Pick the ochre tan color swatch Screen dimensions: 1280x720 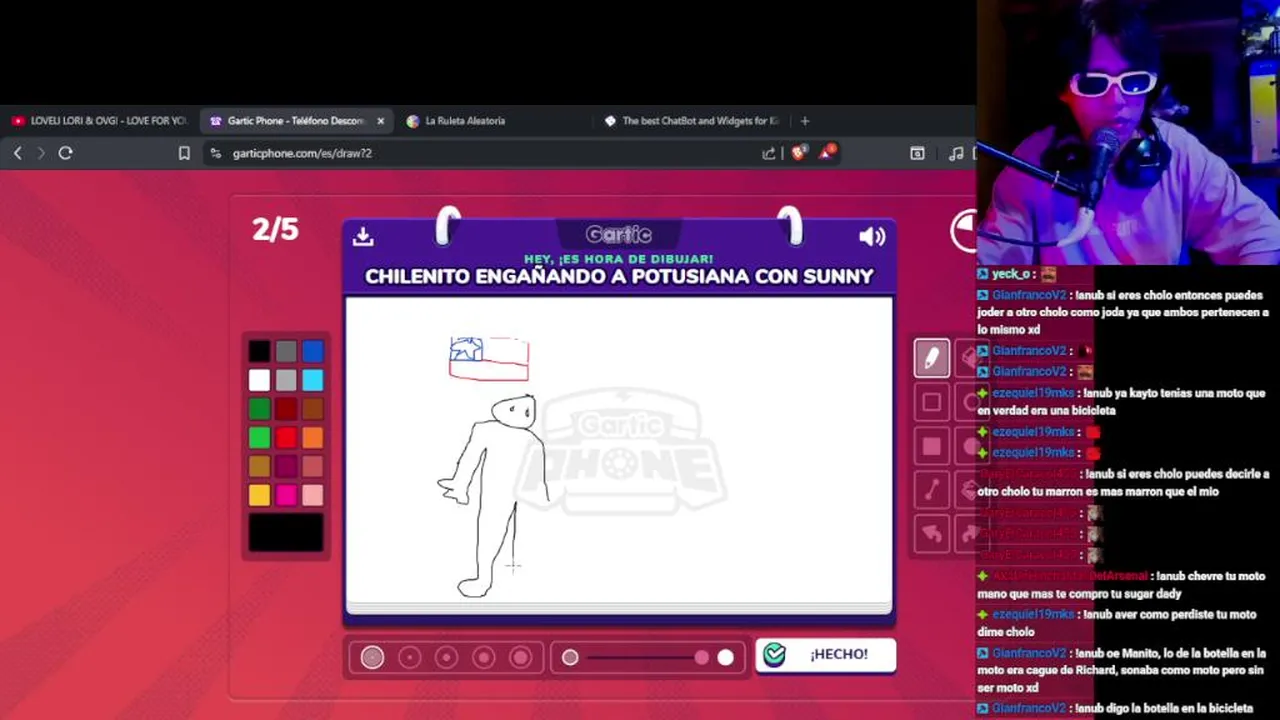coord(259,466)
